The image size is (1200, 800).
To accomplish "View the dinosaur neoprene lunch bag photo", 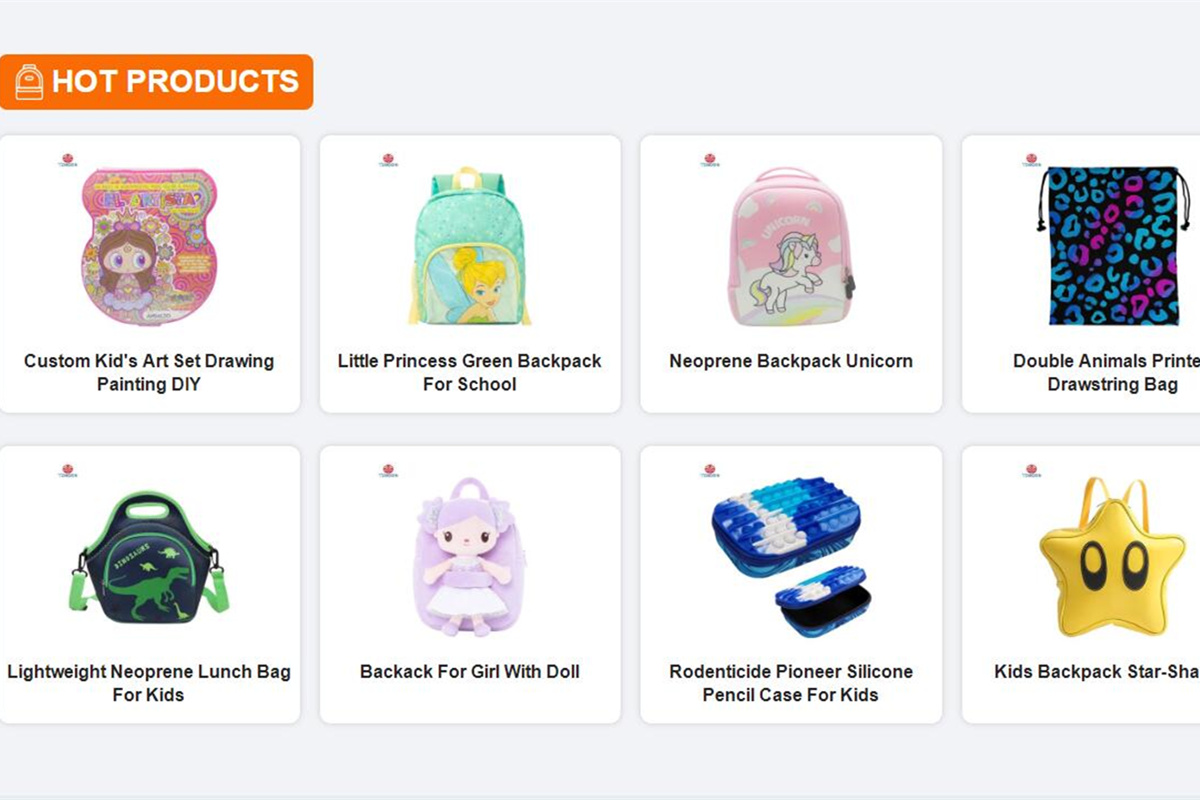I will click(149, 557).
